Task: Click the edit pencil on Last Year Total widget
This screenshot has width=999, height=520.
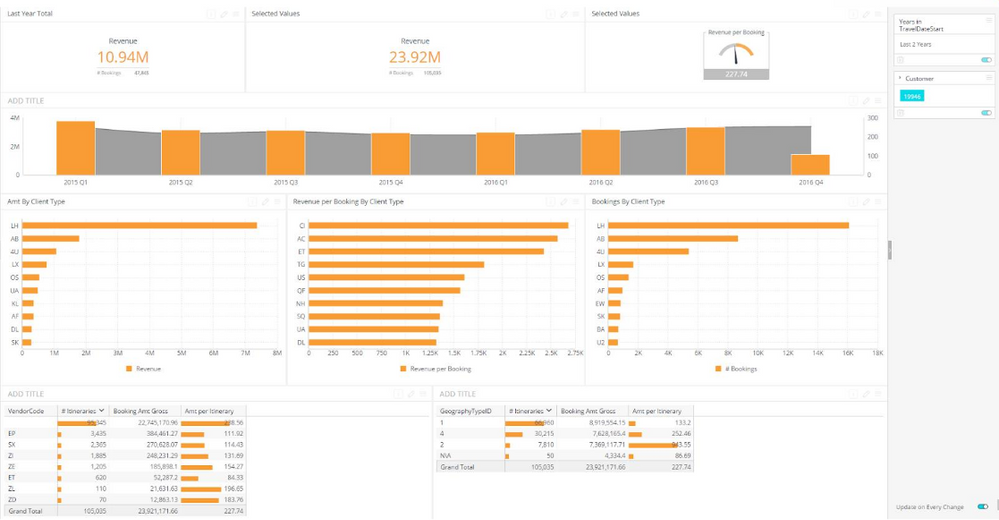Action: tap(224, 14)
